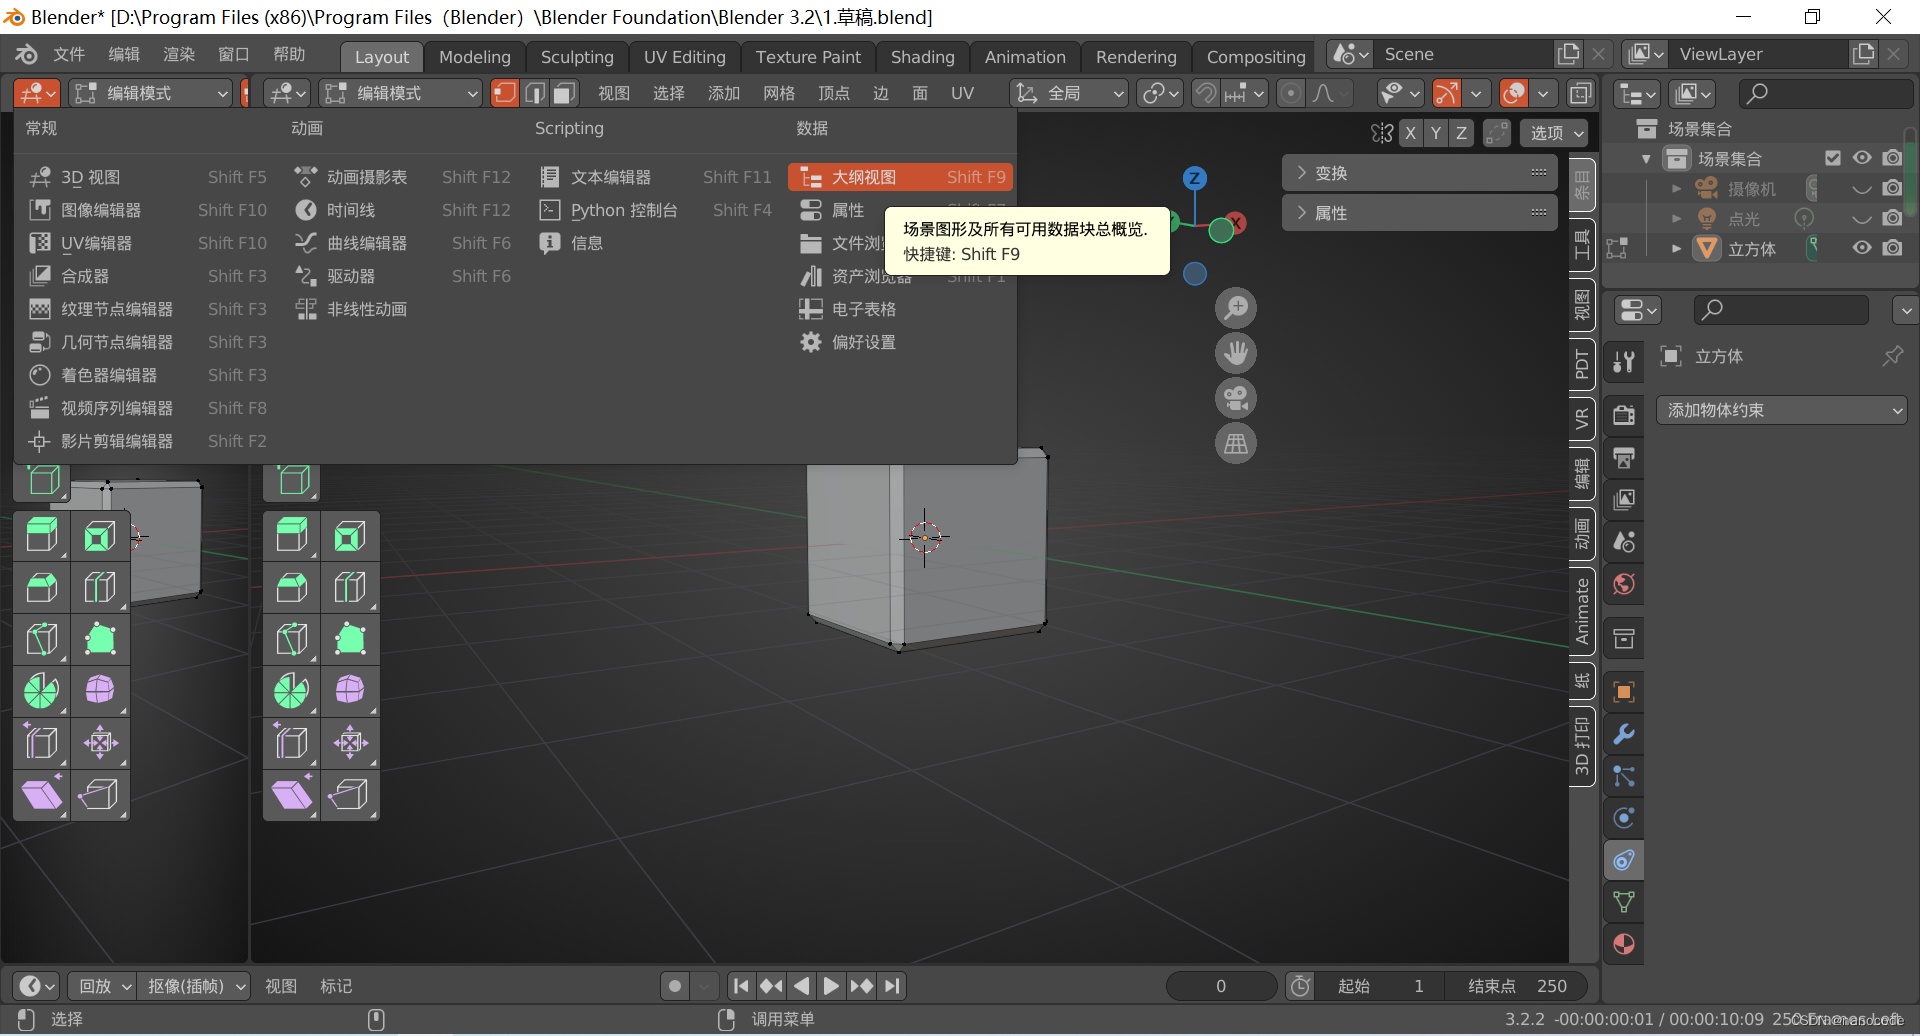1920x1036 pixels.
Task: Open the 3D 视图 editor type
Action: point(147,177)
